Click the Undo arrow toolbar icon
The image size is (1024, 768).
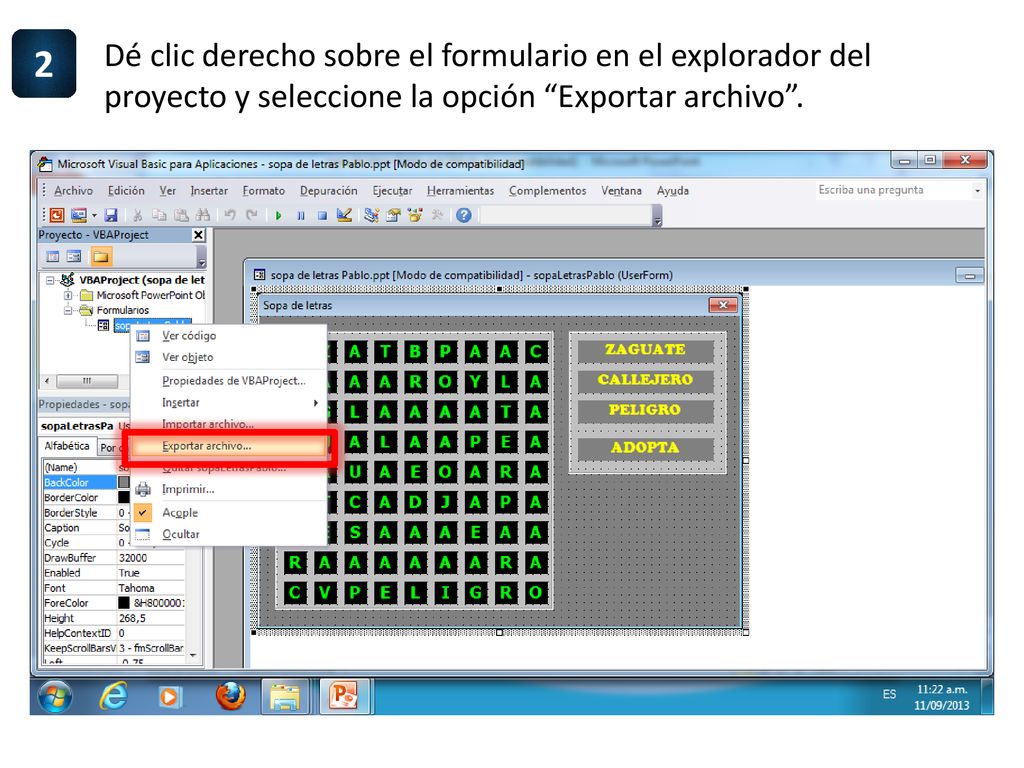[230, 215]
